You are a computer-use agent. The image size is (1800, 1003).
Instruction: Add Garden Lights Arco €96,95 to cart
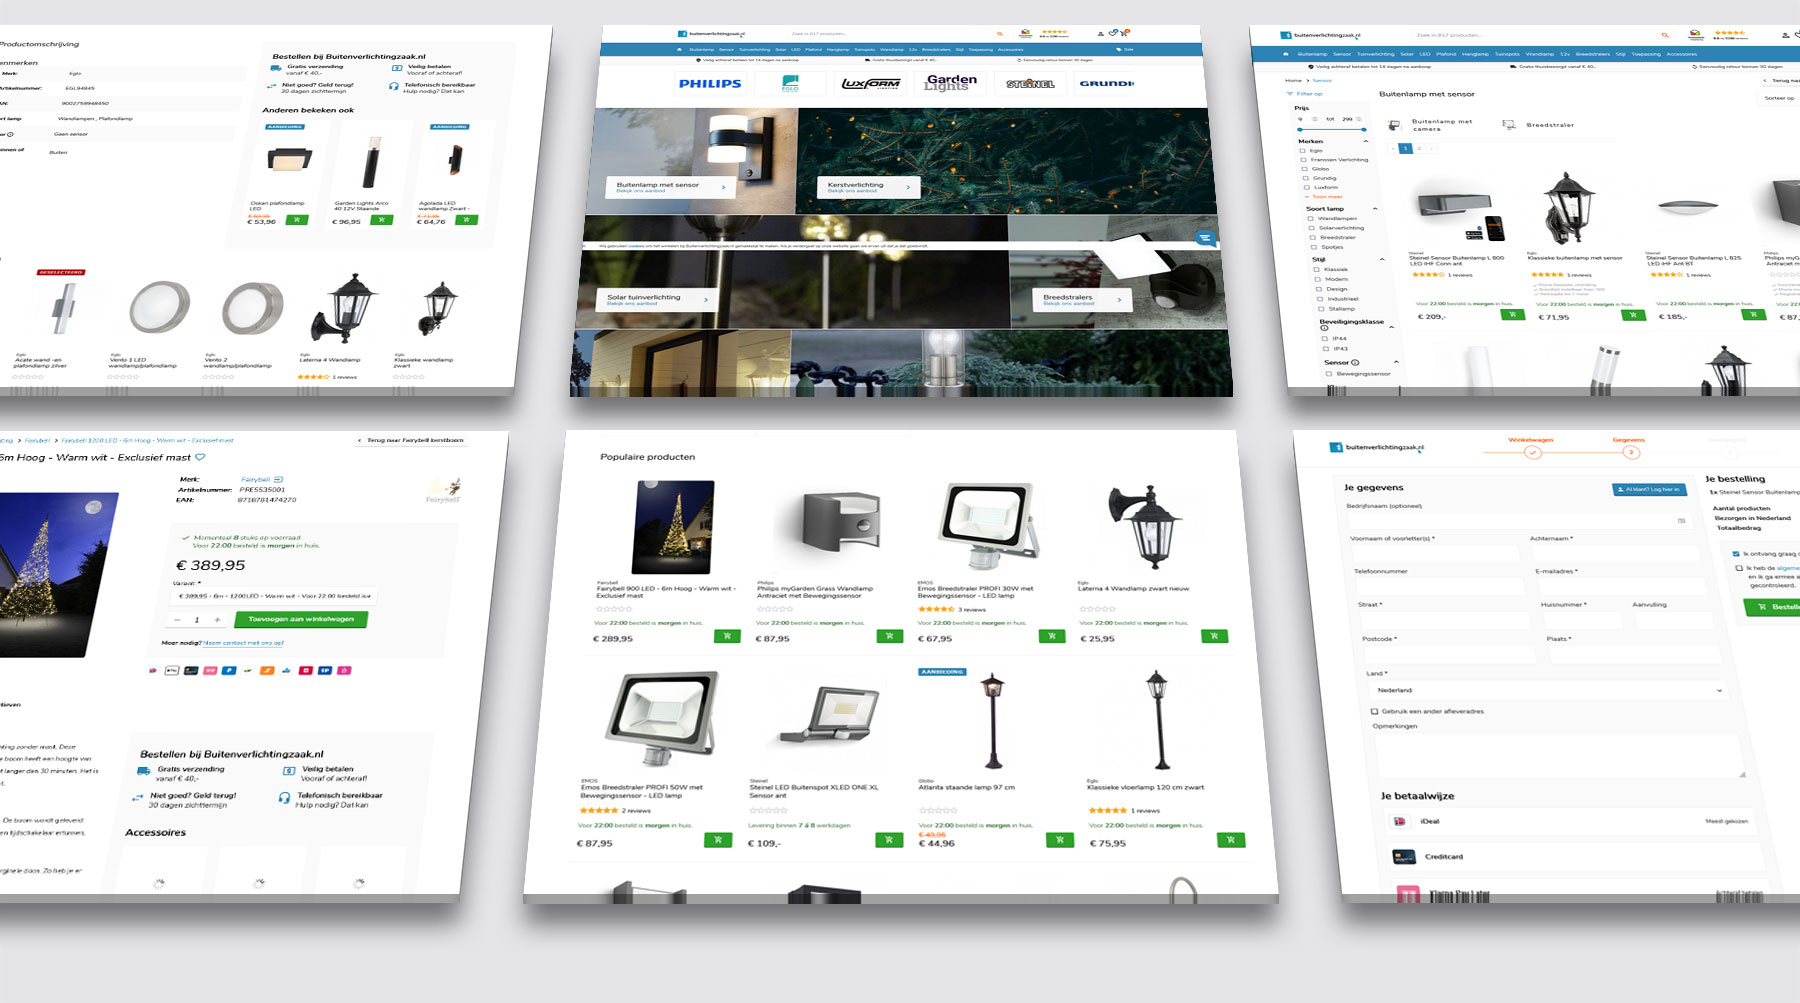(x=382, y=220)
